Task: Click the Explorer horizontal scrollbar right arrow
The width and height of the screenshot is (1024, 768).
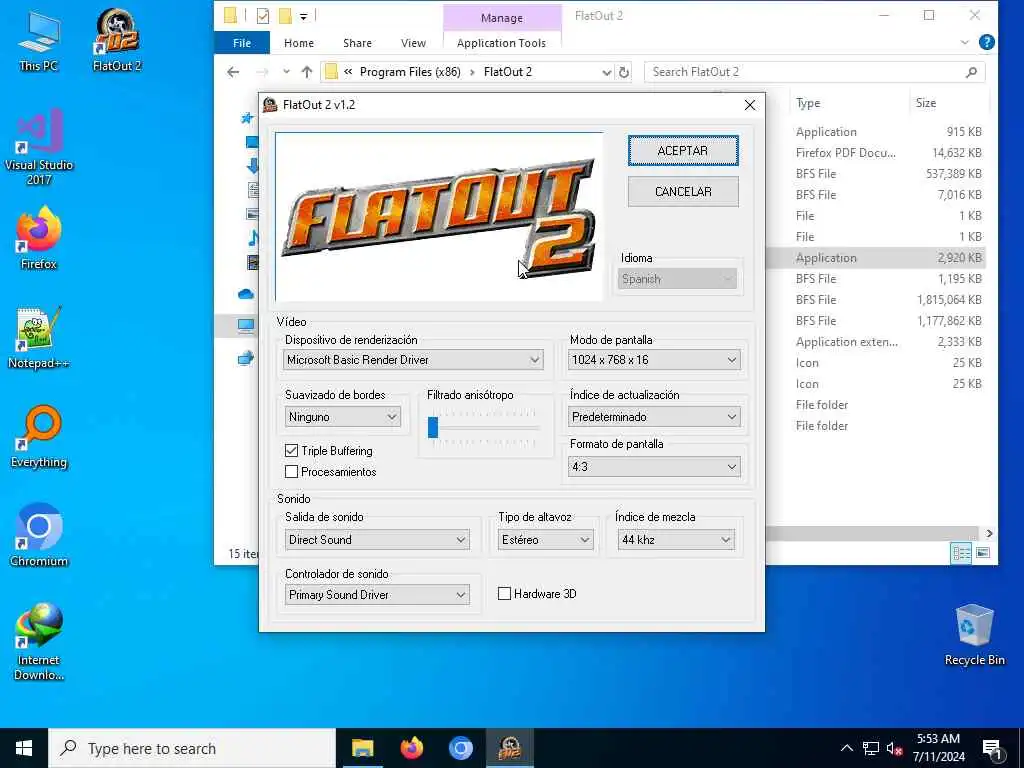Action: click(x=989, y=534)
